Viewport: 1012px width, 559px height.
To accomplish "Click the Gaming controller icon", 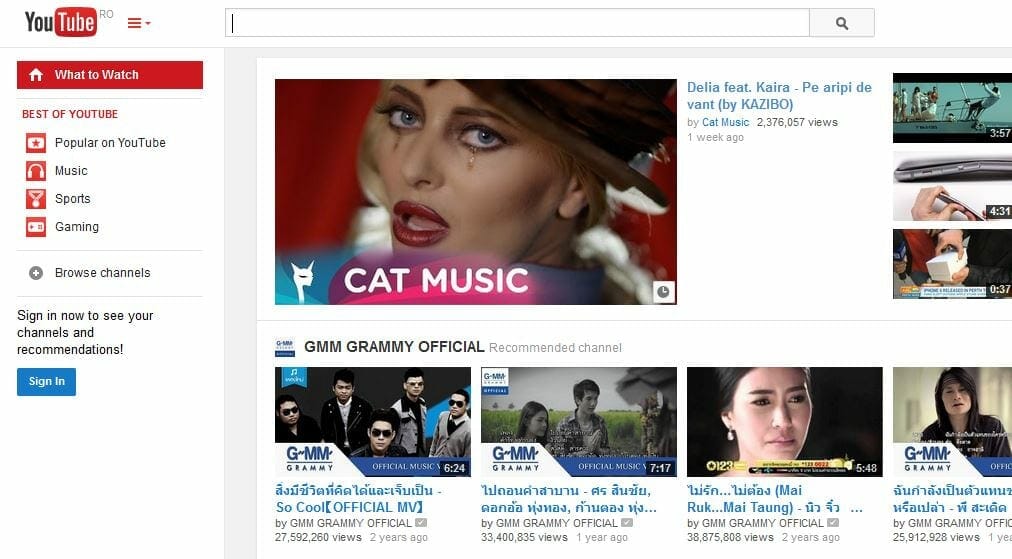I will pos(36,227).
